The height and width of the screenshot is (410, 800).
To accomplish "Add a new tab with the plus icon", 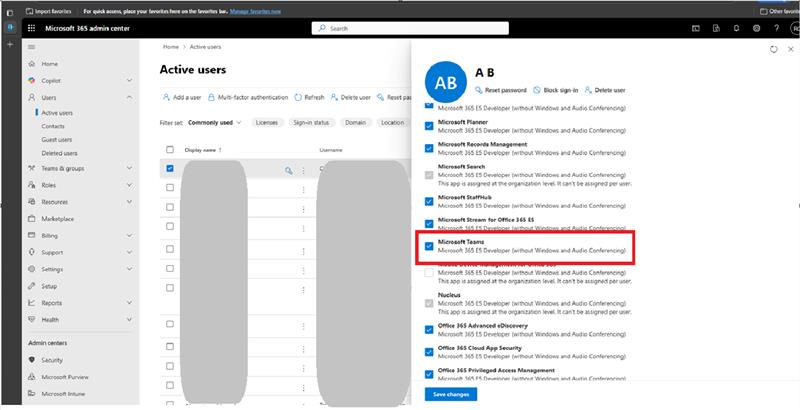I will [x=10, y=44].
